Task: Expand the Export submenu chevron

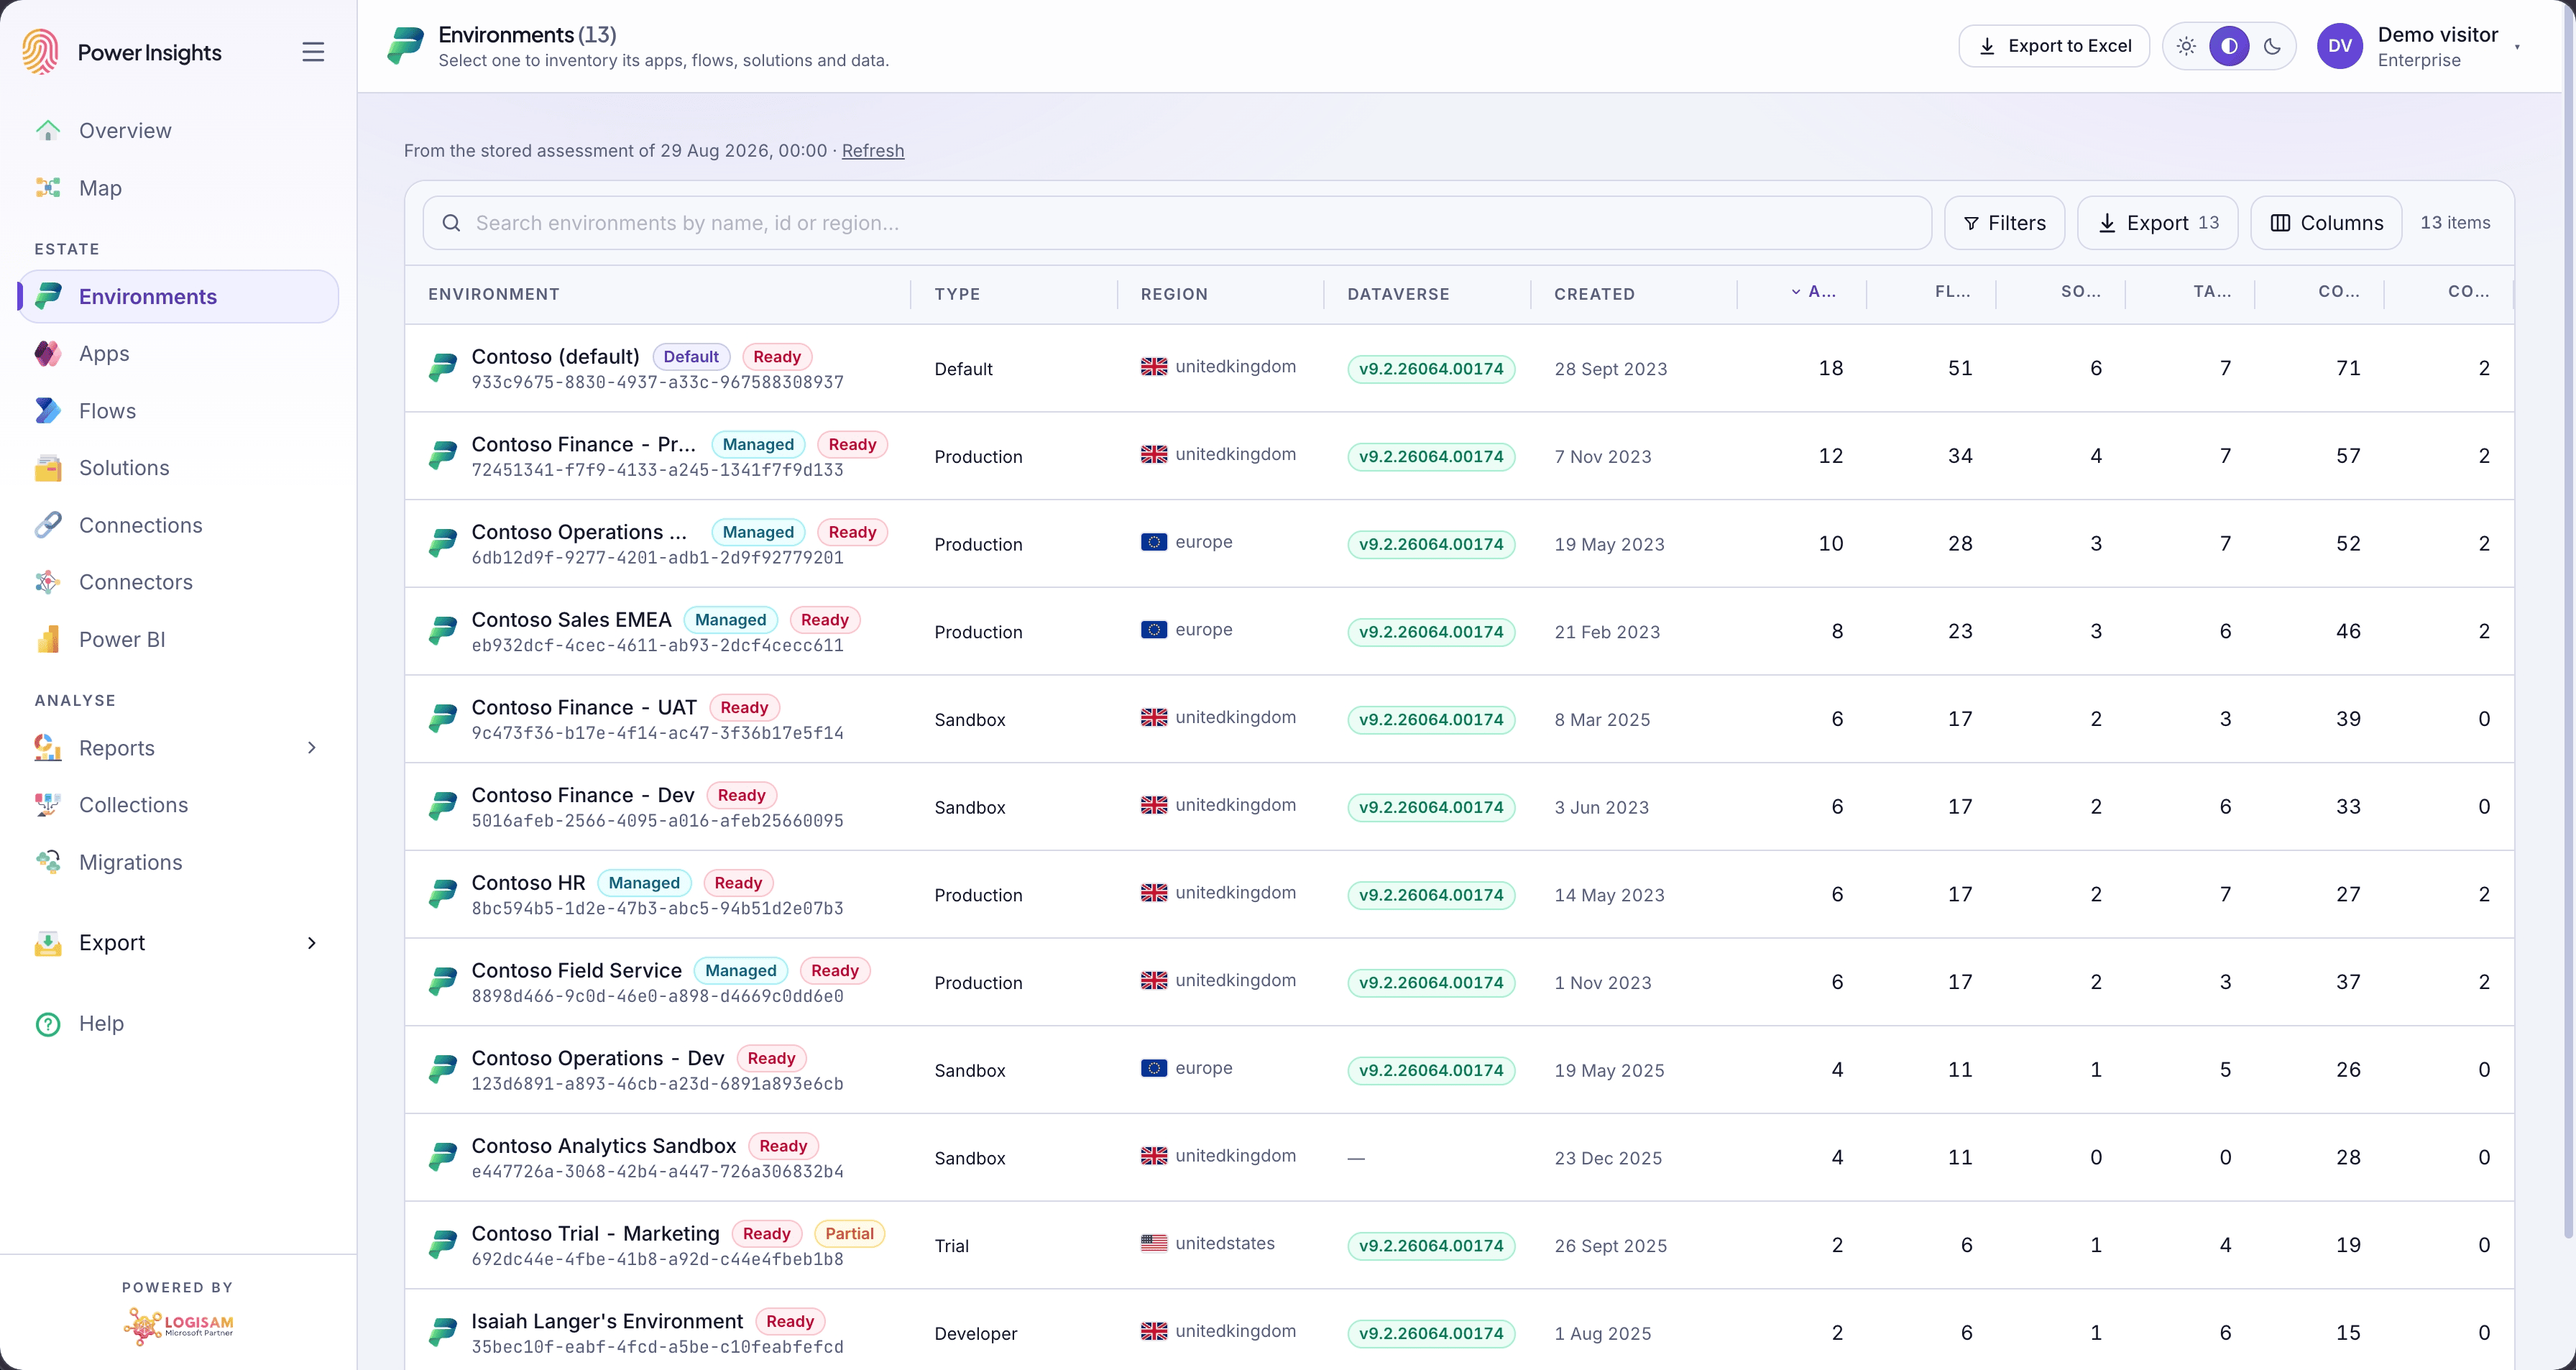Action: (x=312, y=943)
